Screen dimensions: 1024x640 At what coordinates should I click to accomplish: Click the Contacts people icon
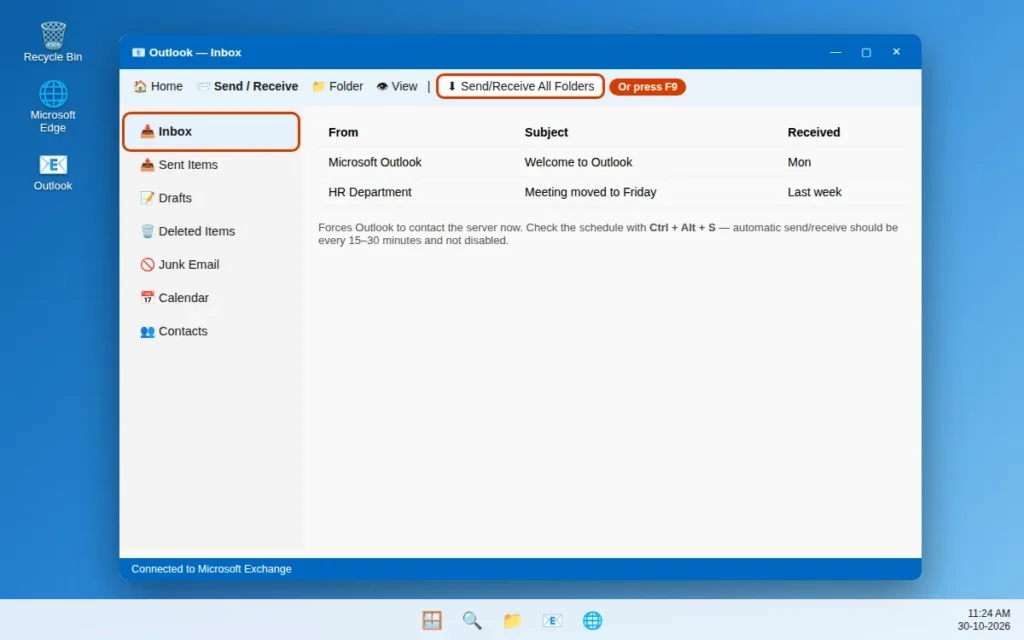[148, 331]
